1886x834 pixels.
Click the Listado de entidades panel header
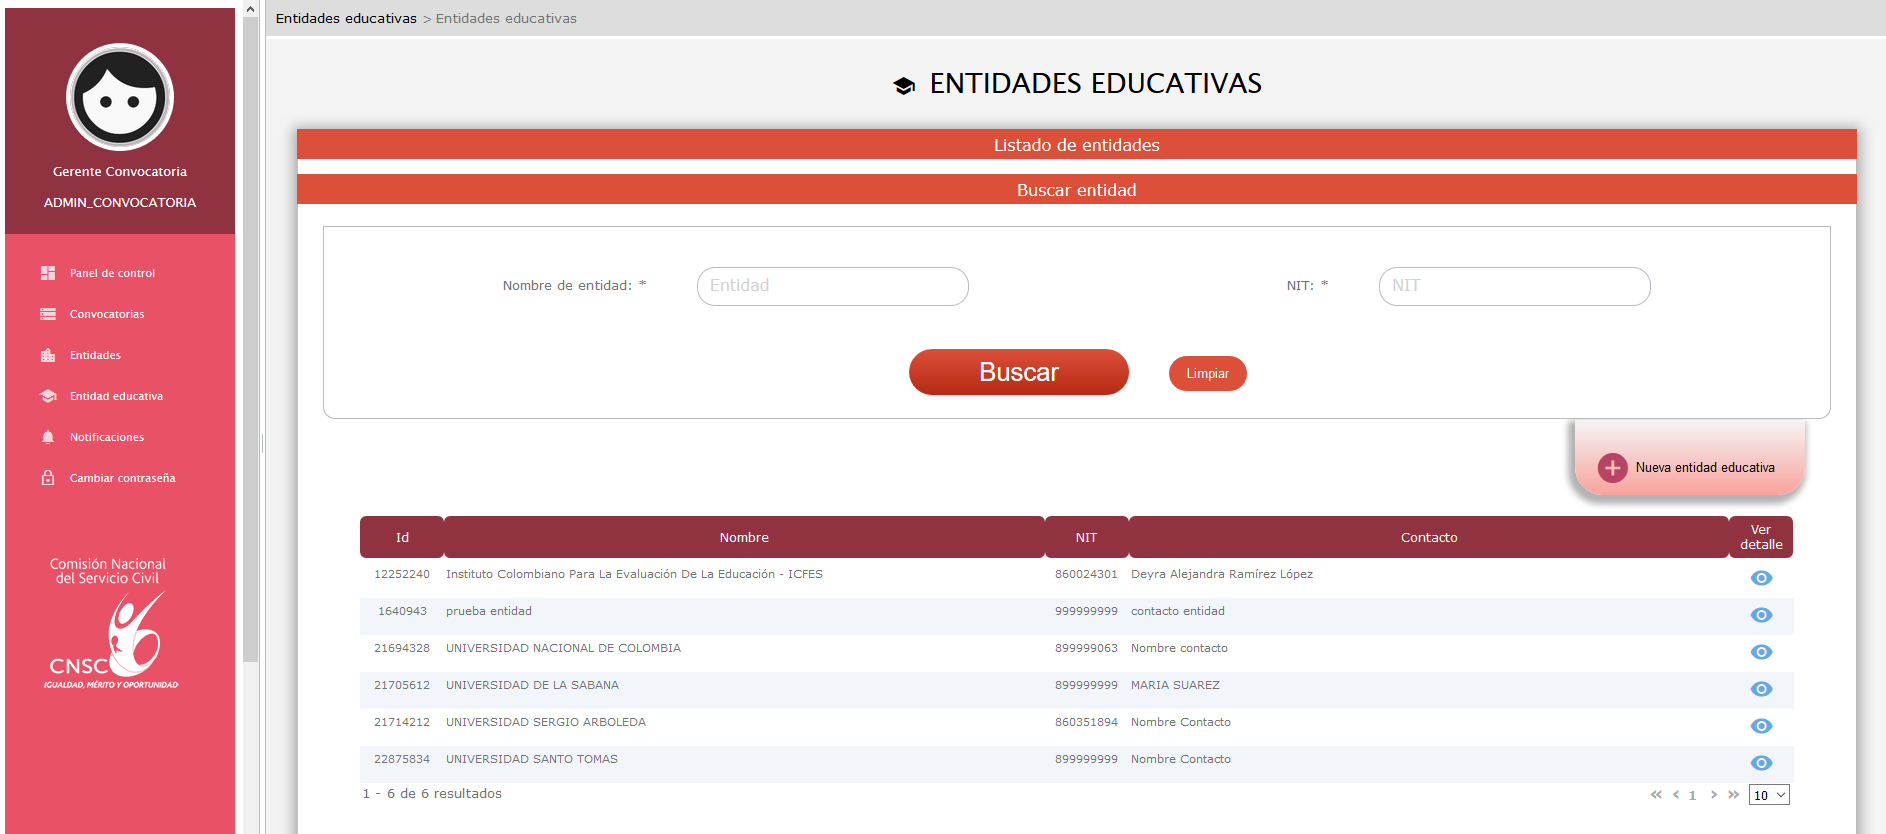click(1076, 145)
